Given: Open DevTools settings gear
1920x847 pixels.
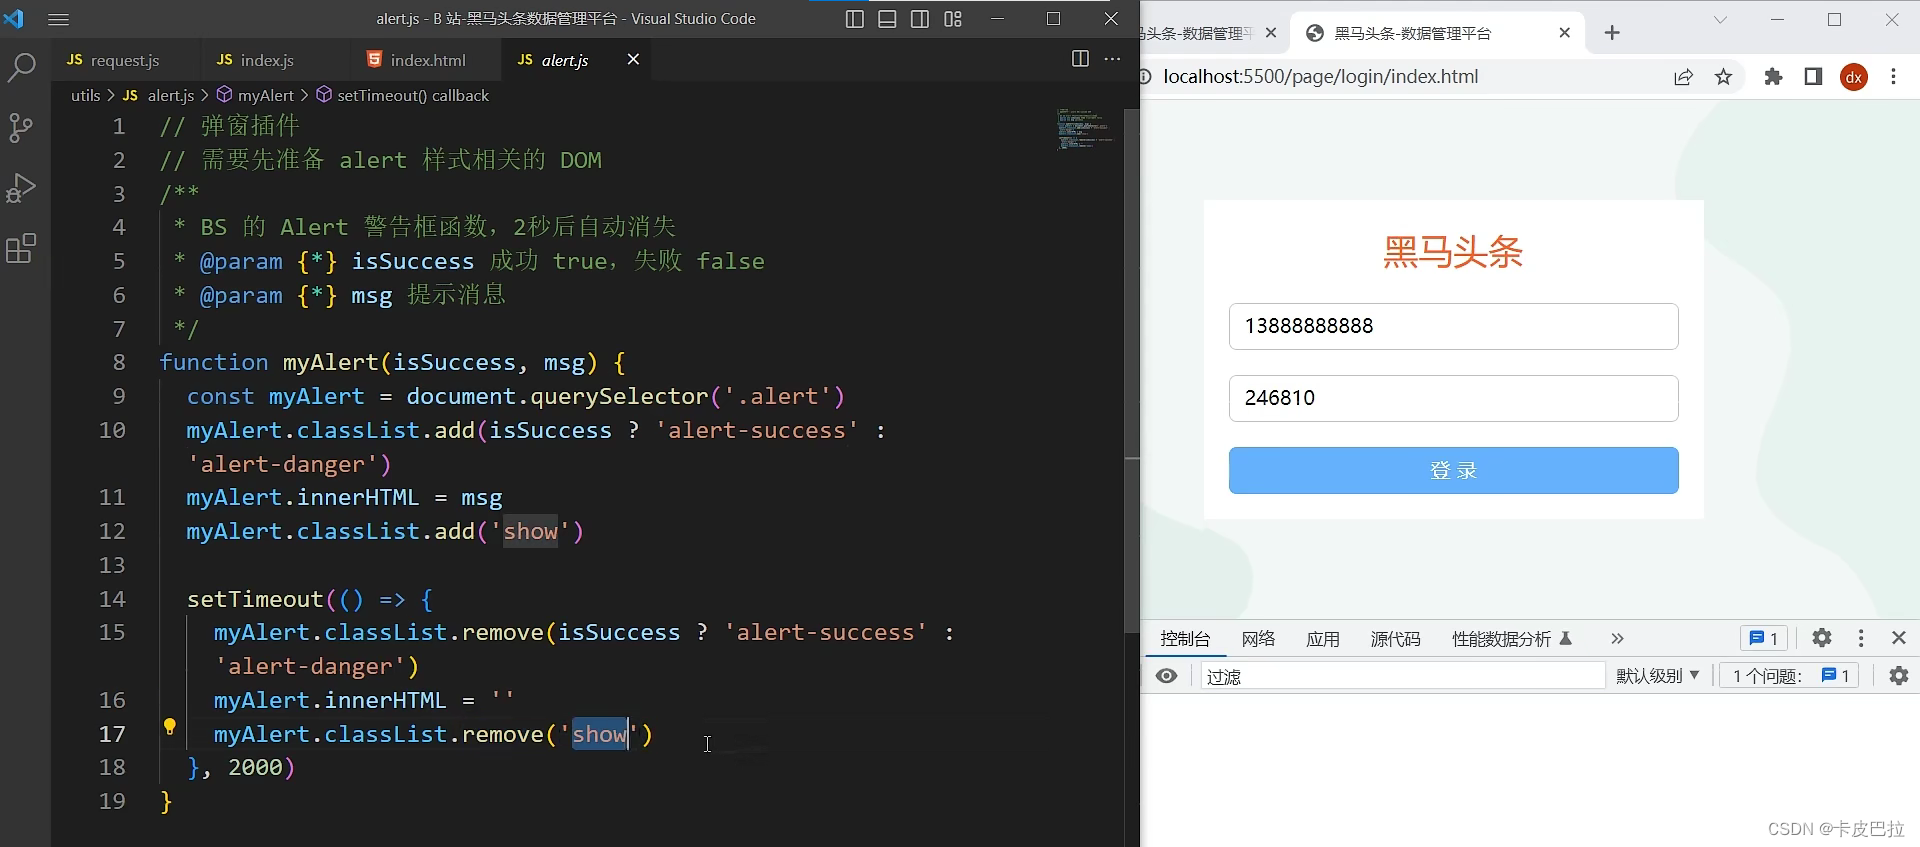Looking at the screenshot, I should 1822,638.
